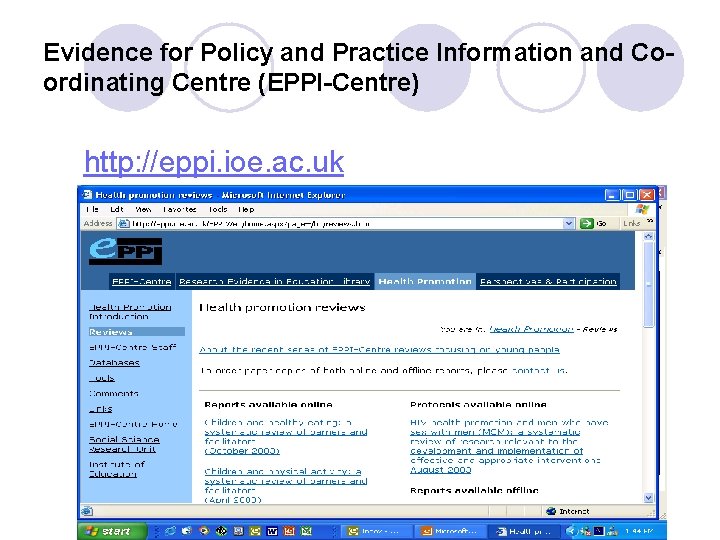Open Comments in the sidebar
720x540 pixels.
(x=114, y=394)
